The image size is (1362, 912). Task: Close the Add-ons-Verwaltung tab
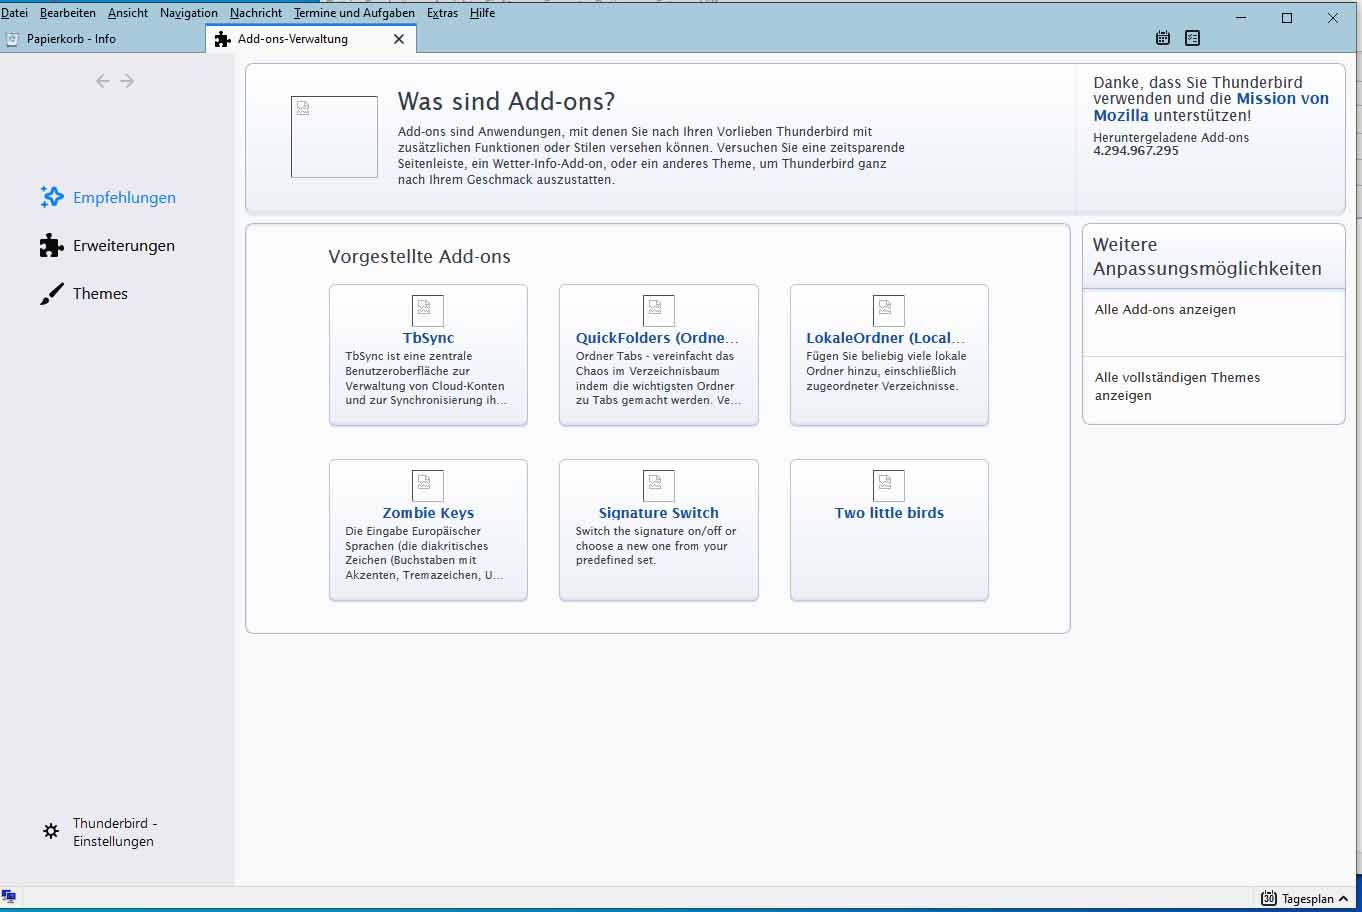click(x=399, y=39)
